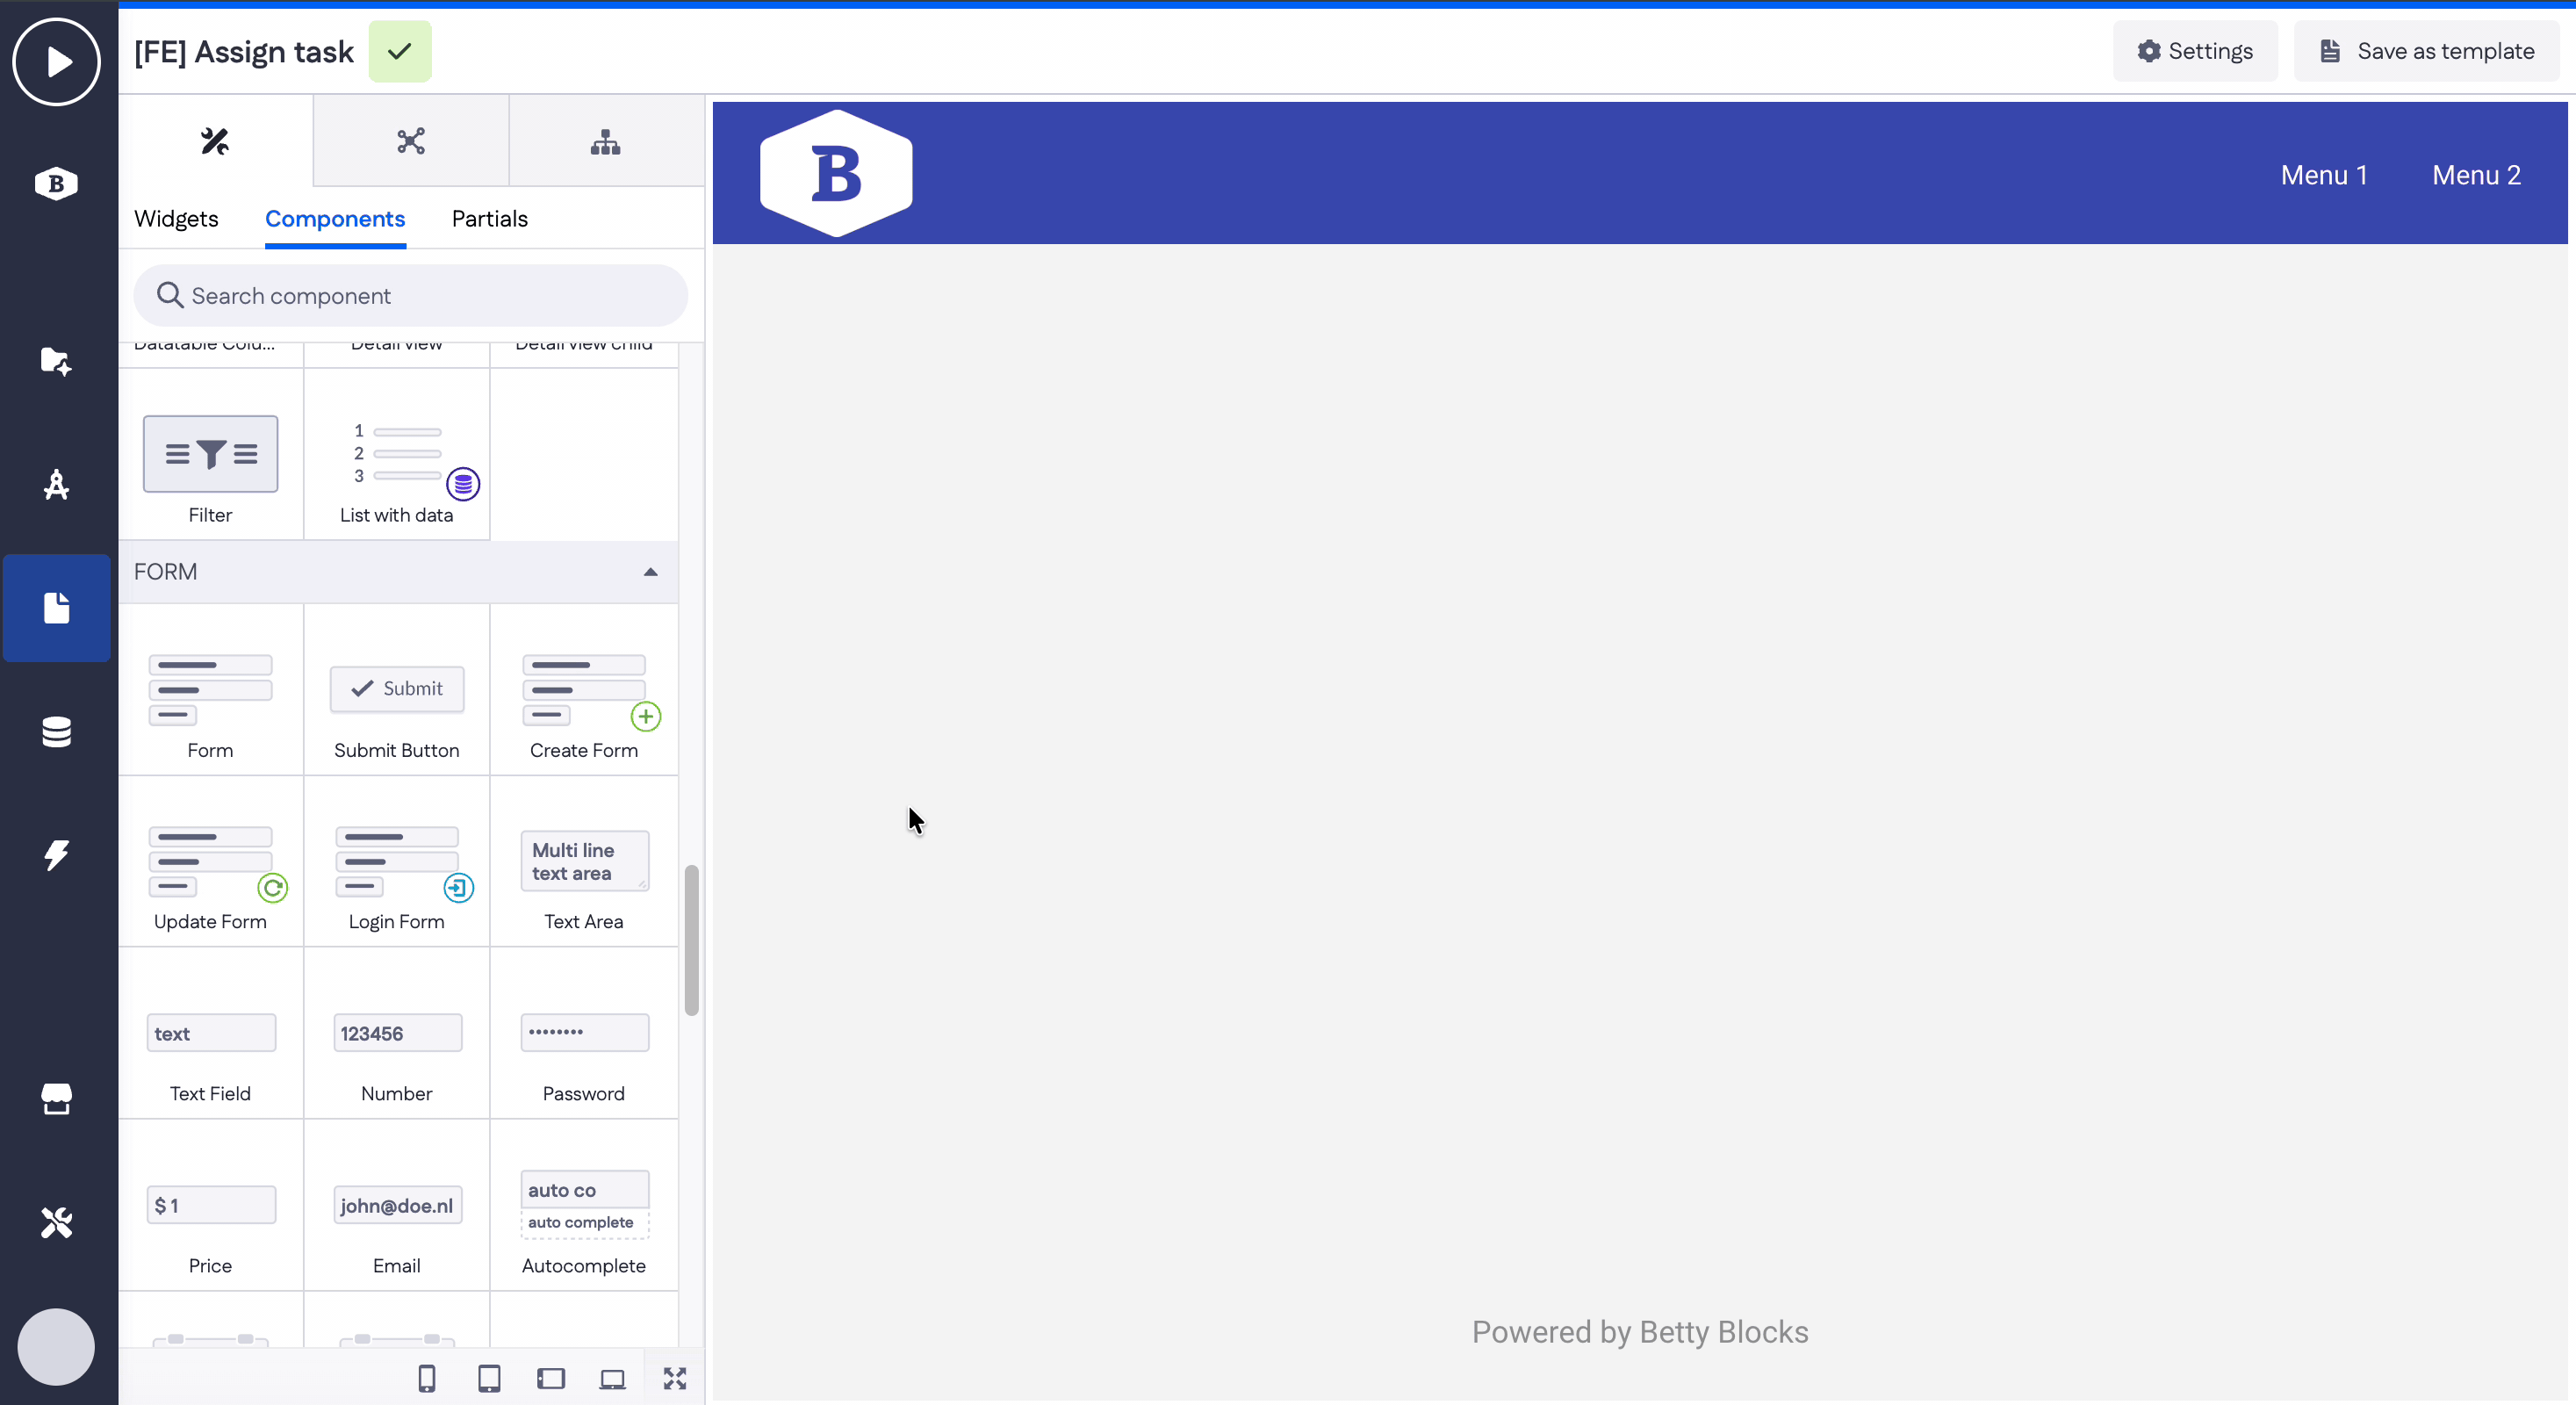Open the Partials tab
Viewport: 2576px width, 1405px height.
click(x=489, y=219)
